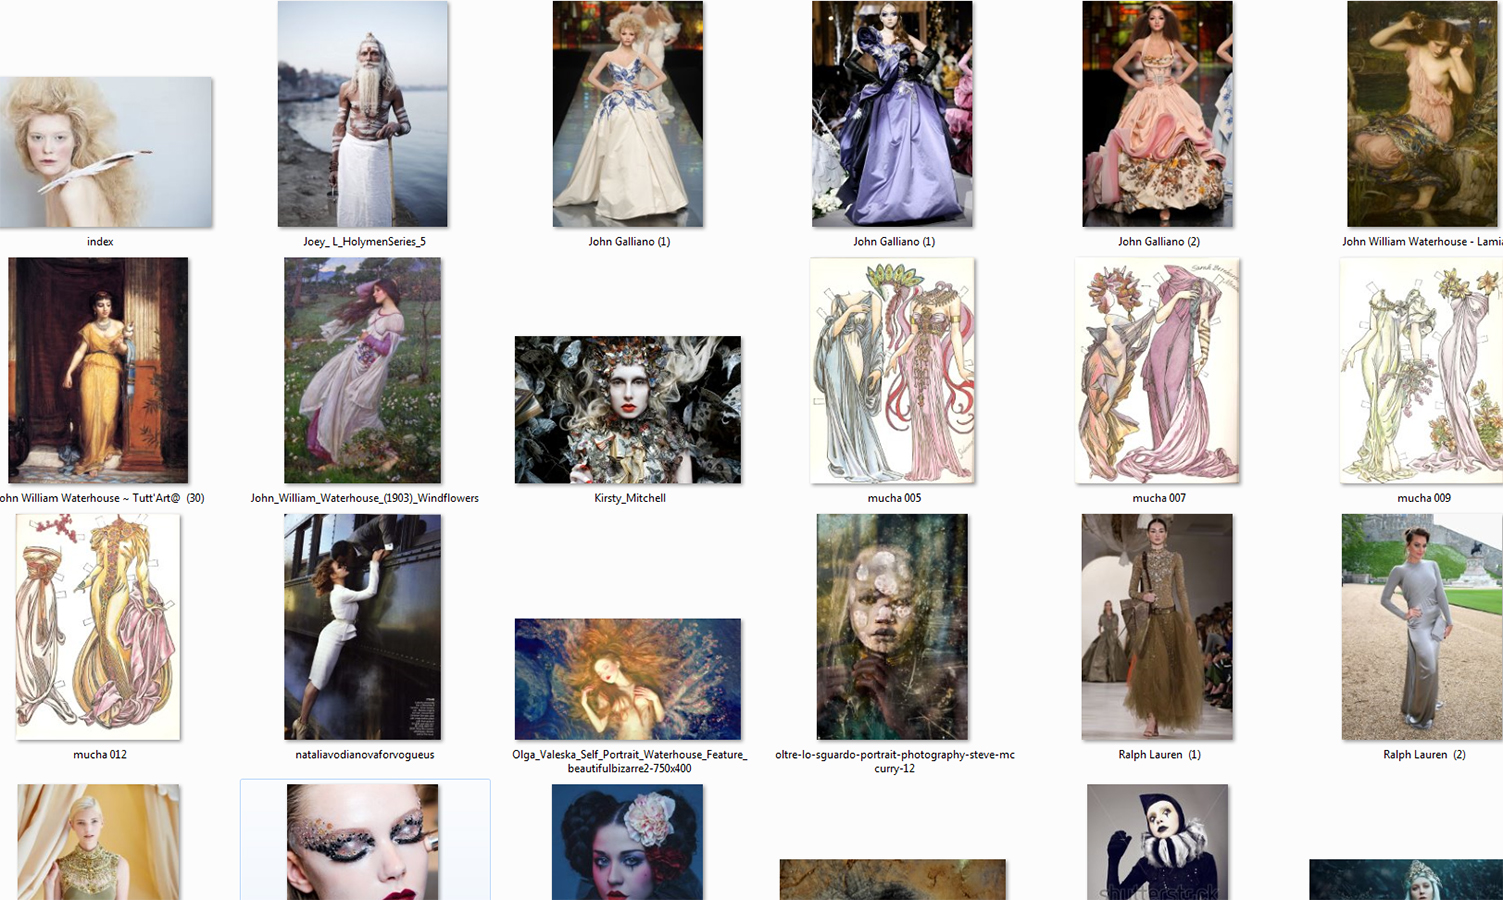
Task: Click the file name 'nataliavodianovaforvogueus'
Action: [365, 755]
